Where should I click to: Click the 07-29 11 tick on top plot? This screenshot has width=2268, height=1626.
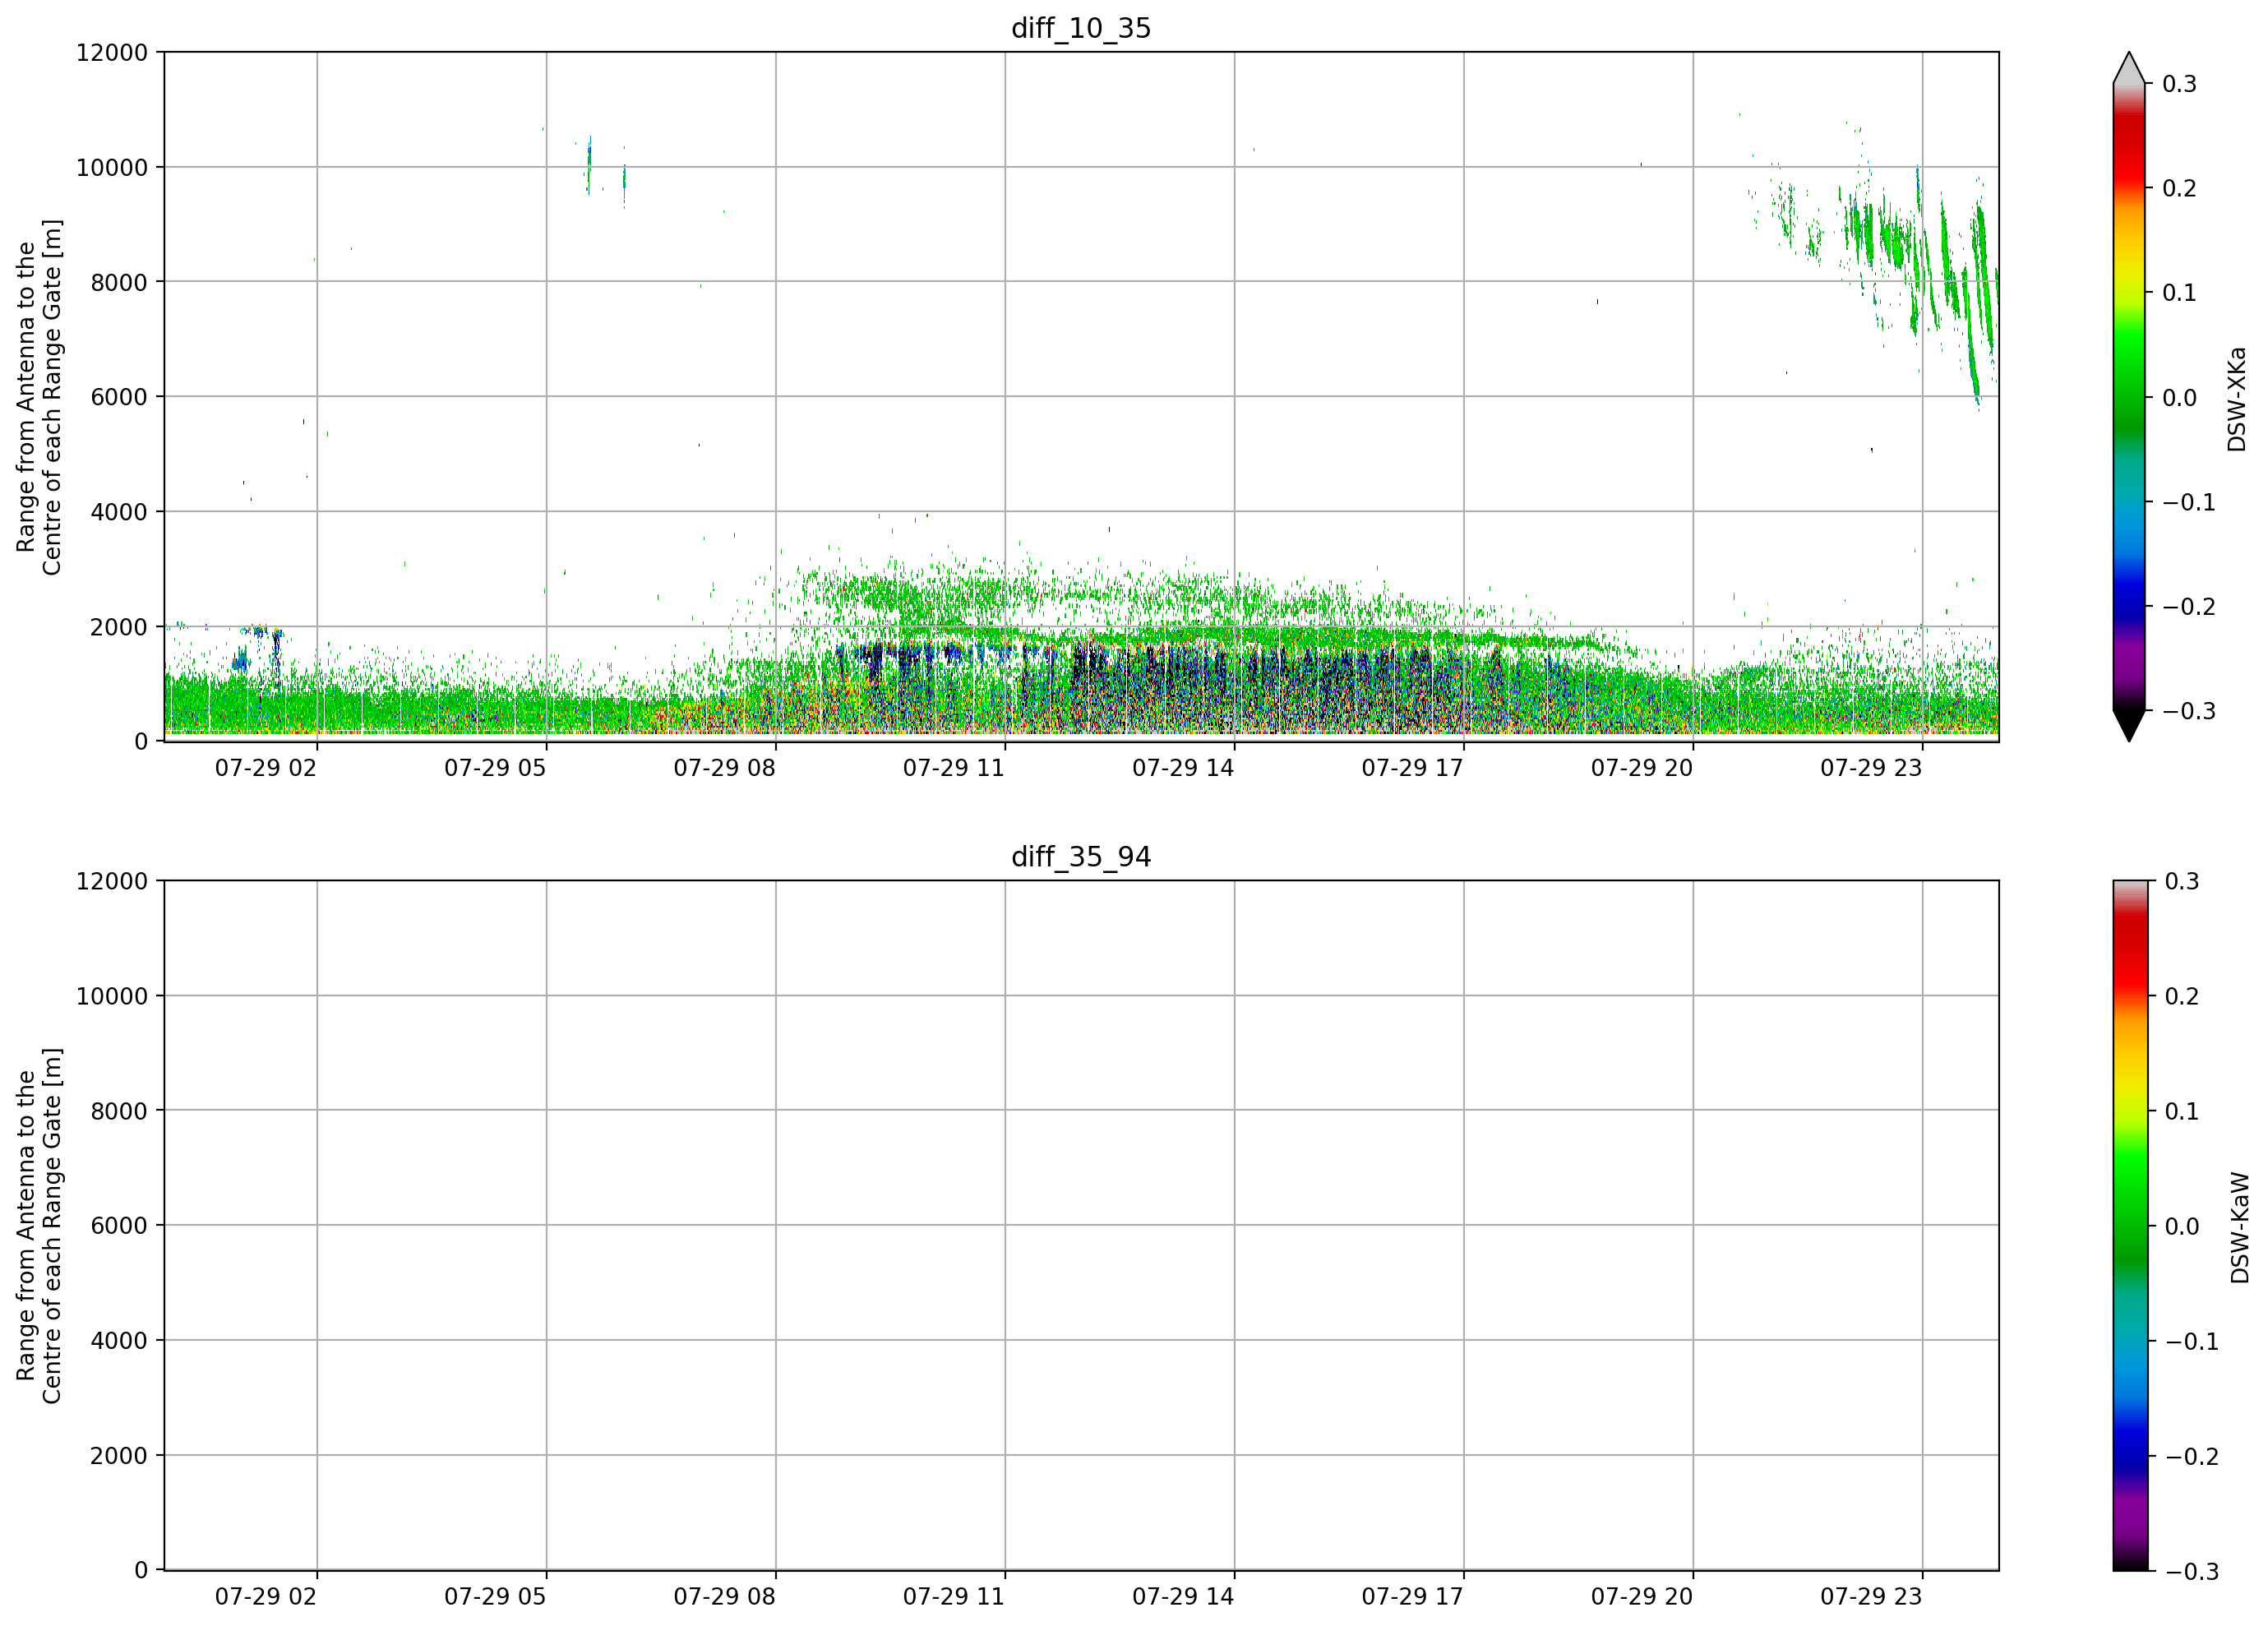[954, 767]
